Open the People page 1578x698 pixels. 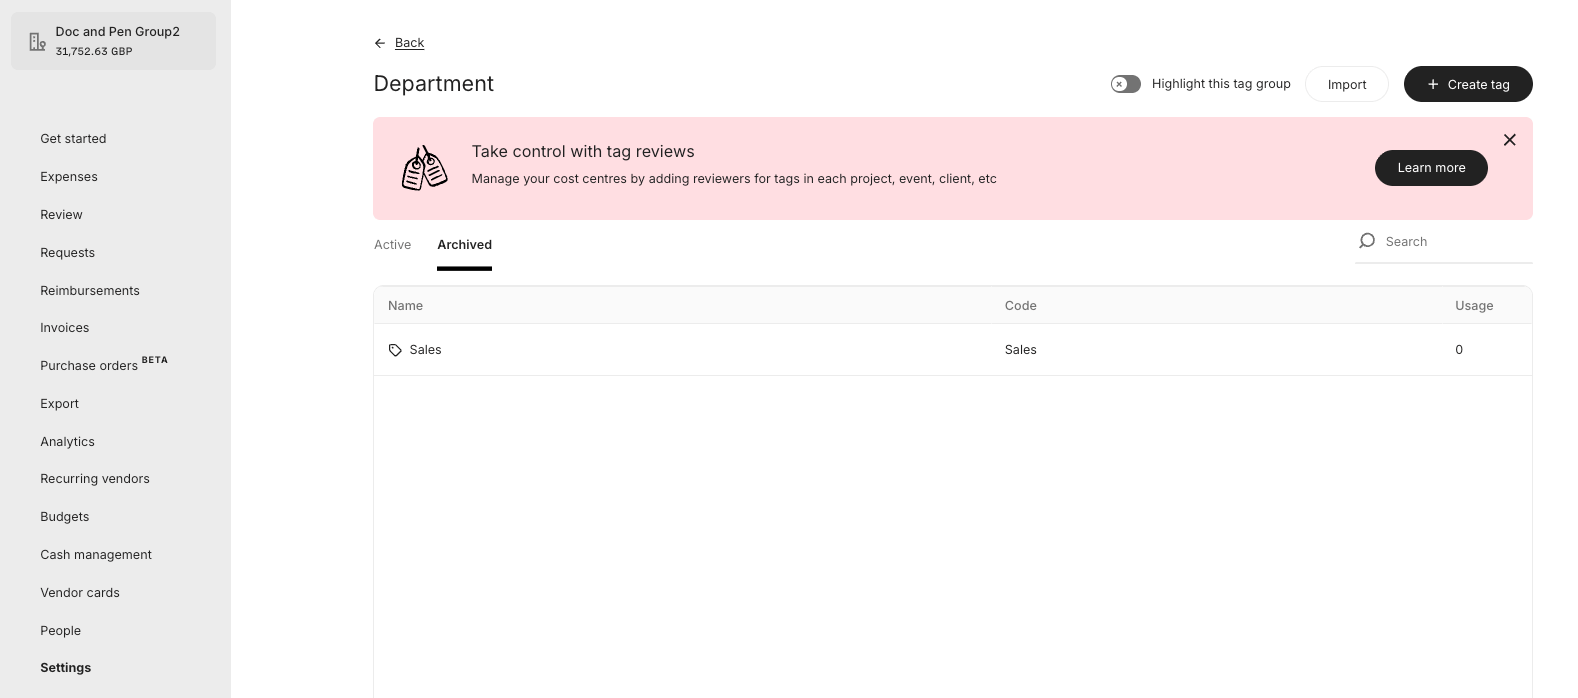pos(60,631)
